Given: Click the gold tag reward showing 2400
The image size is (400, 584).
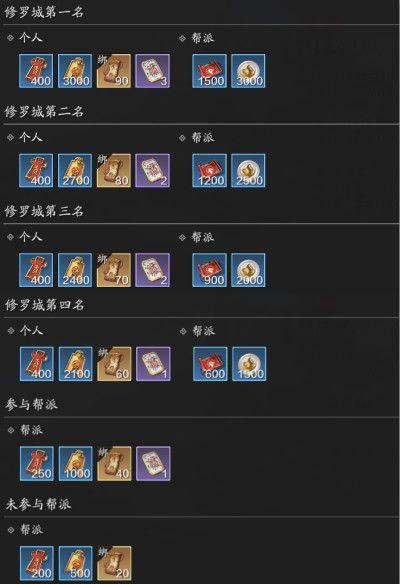Looking at the screenshot, I should click(x=75, y=270).
